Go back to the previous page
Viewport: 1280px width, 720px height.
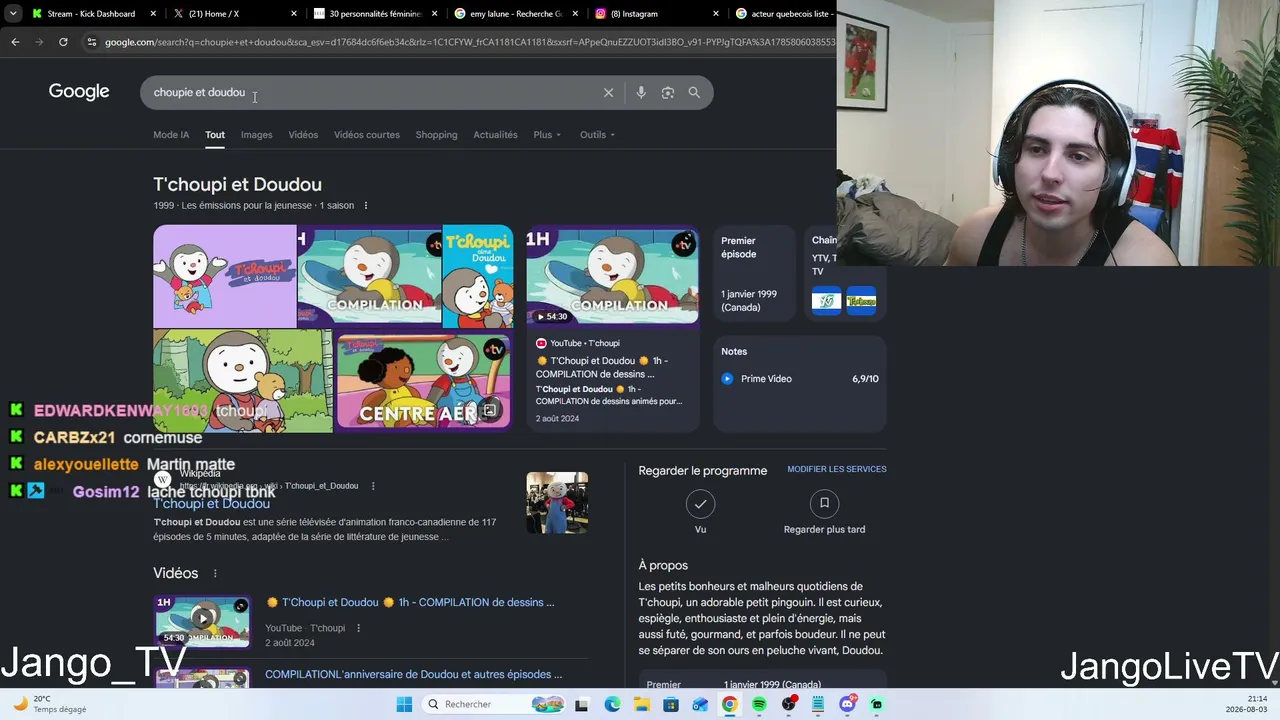[15, 42]
